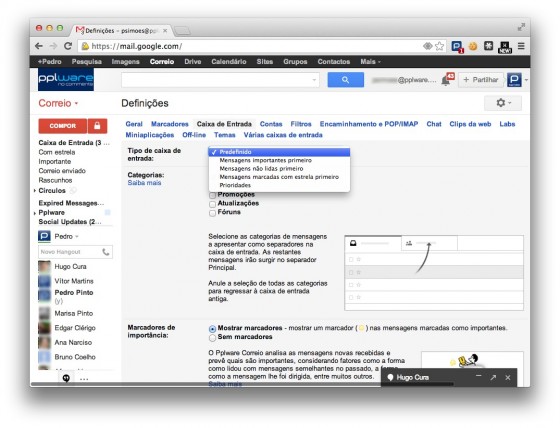Open Várias caixas de entrada tab
Screen dimensions: 560x428
pos(283,135)
